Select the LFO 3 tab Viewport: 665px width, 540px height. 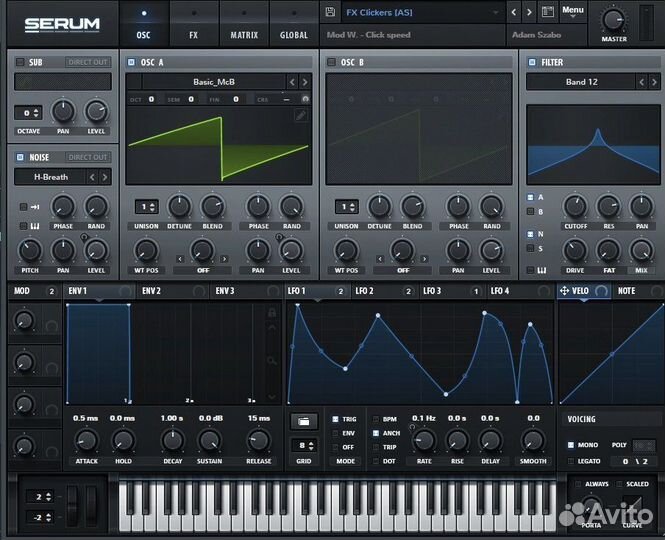coord(453,291)
